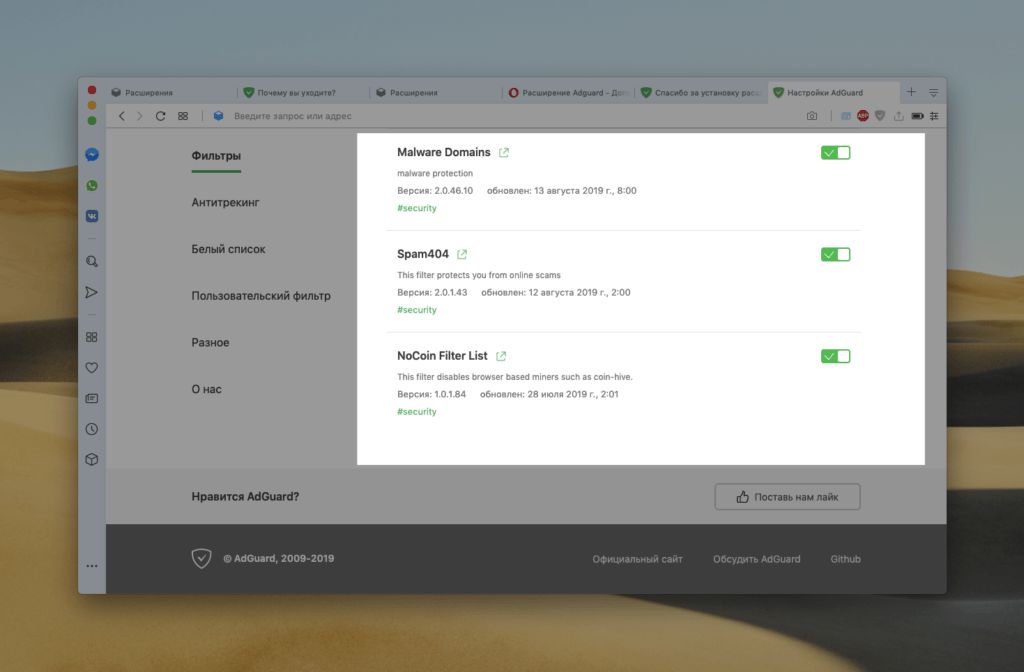
Task: Open the Github footer link
Action: (845, 559)
